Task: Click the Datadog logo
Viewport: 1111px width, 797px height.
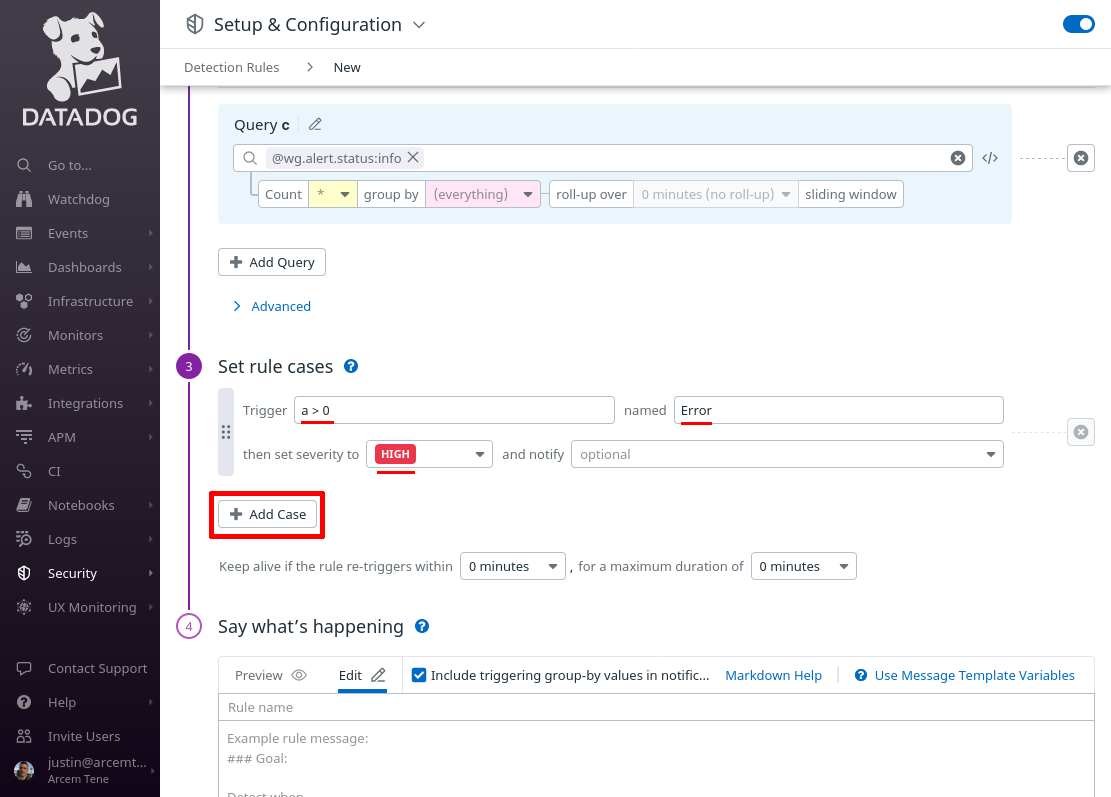Action: coord(80,69)
